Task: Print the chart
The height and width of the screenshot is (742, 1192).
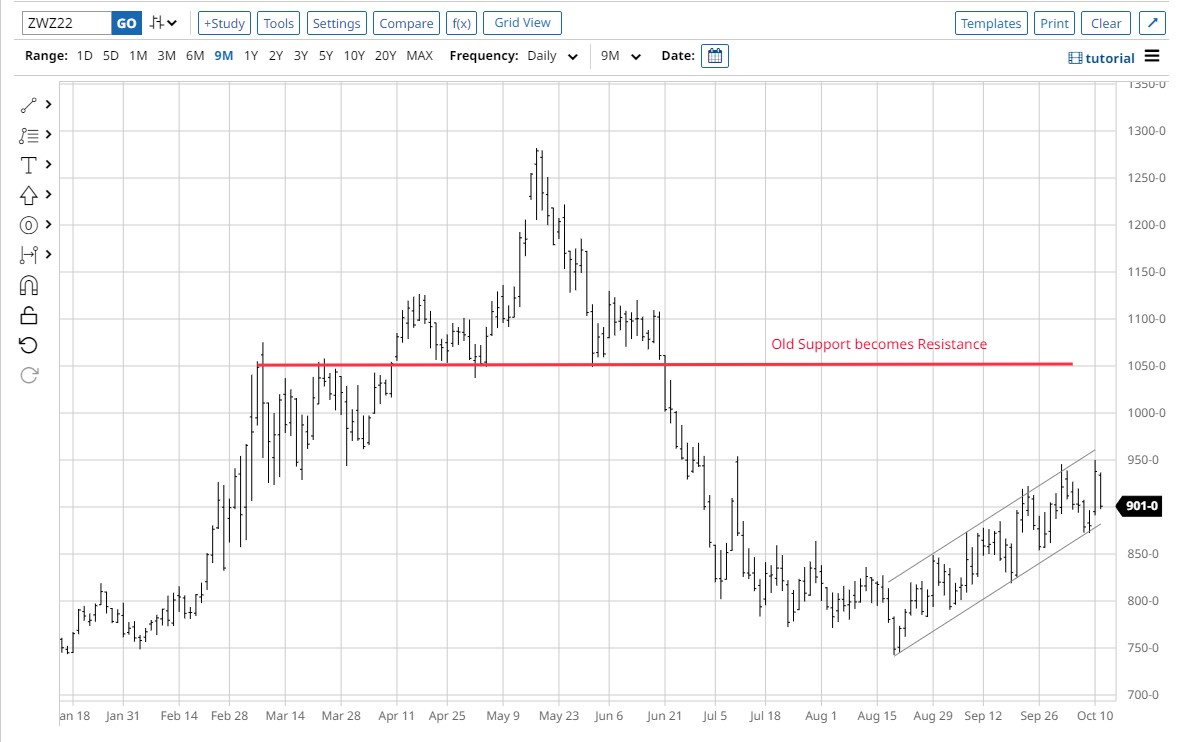Action: tap(1054, 23)
